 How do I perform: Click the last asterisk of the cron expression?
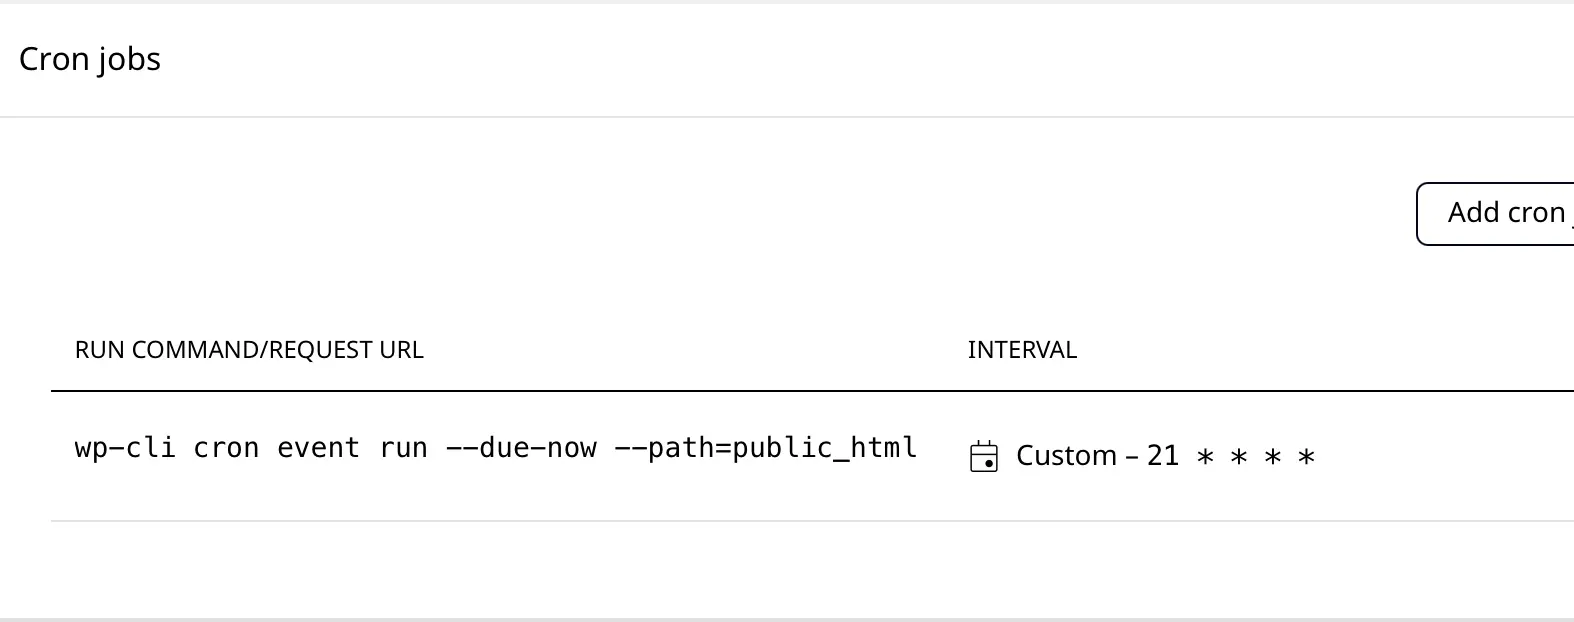tap(1306, 458)
